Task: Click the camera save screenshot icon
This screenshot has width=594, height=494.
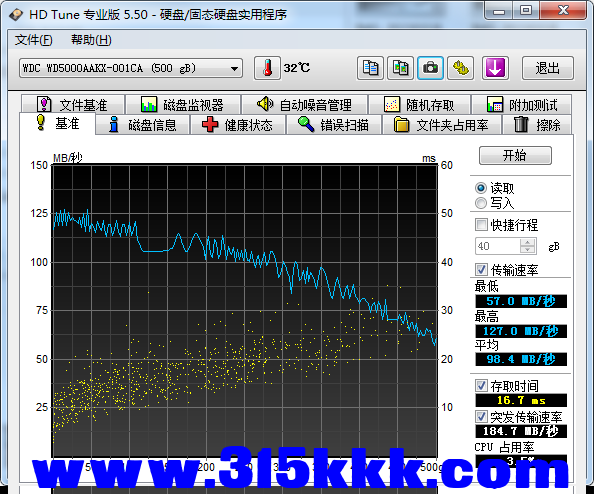Action: tap(430, 68)
